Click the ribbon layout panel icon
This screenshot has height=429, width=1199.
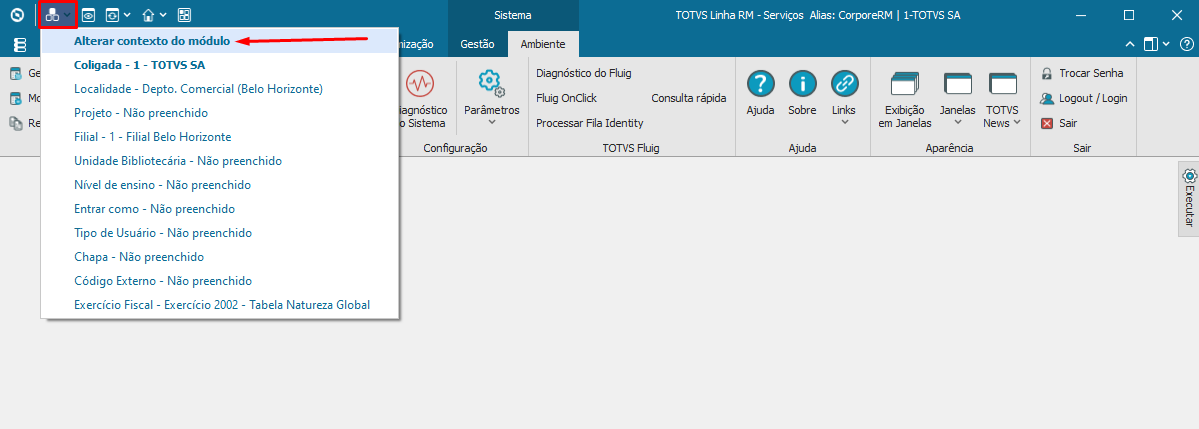click(x=1151, y=44)
